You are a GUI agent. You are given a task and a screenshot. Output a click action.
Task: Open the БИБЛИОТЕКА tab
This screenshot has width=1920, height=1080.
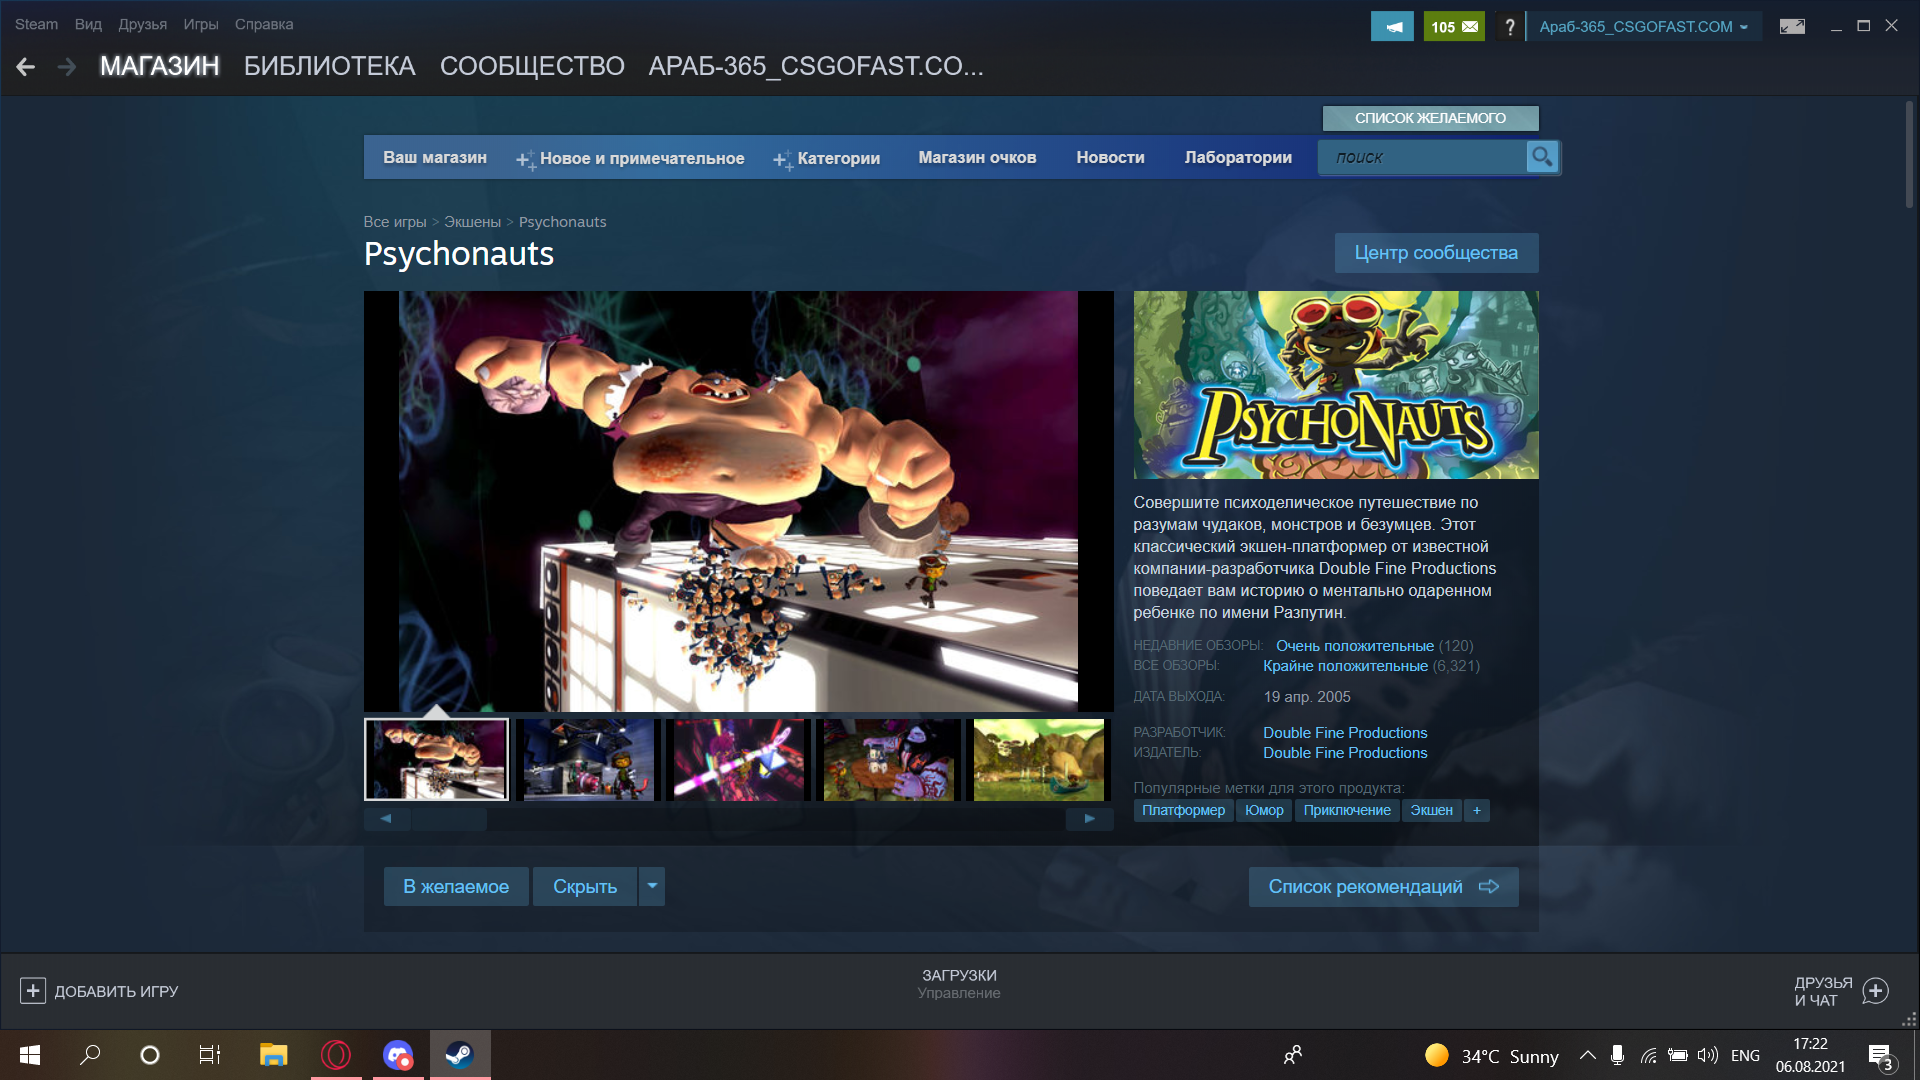point(329,66)
